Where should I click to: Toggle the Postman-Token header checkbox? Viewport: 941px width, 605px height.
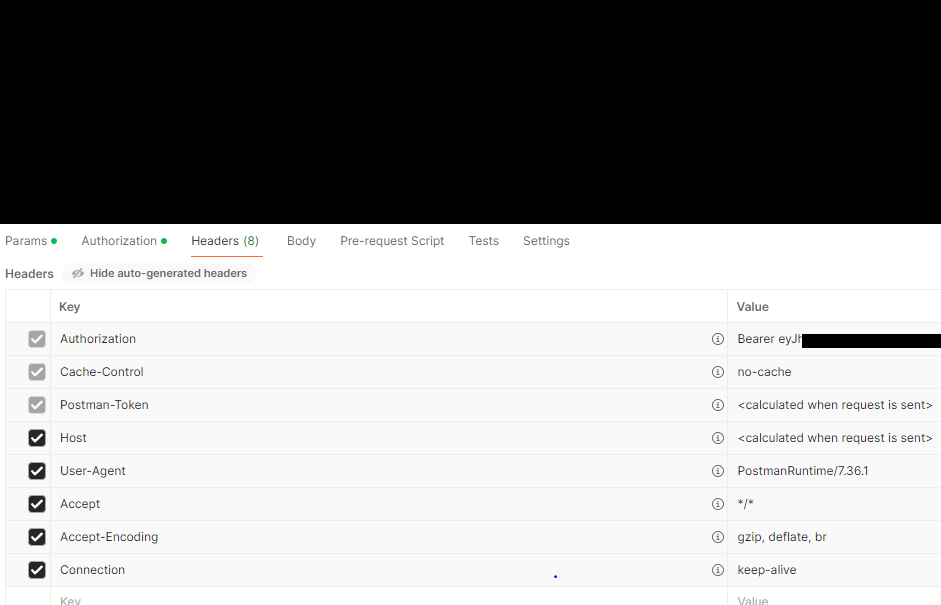point(37,405)
